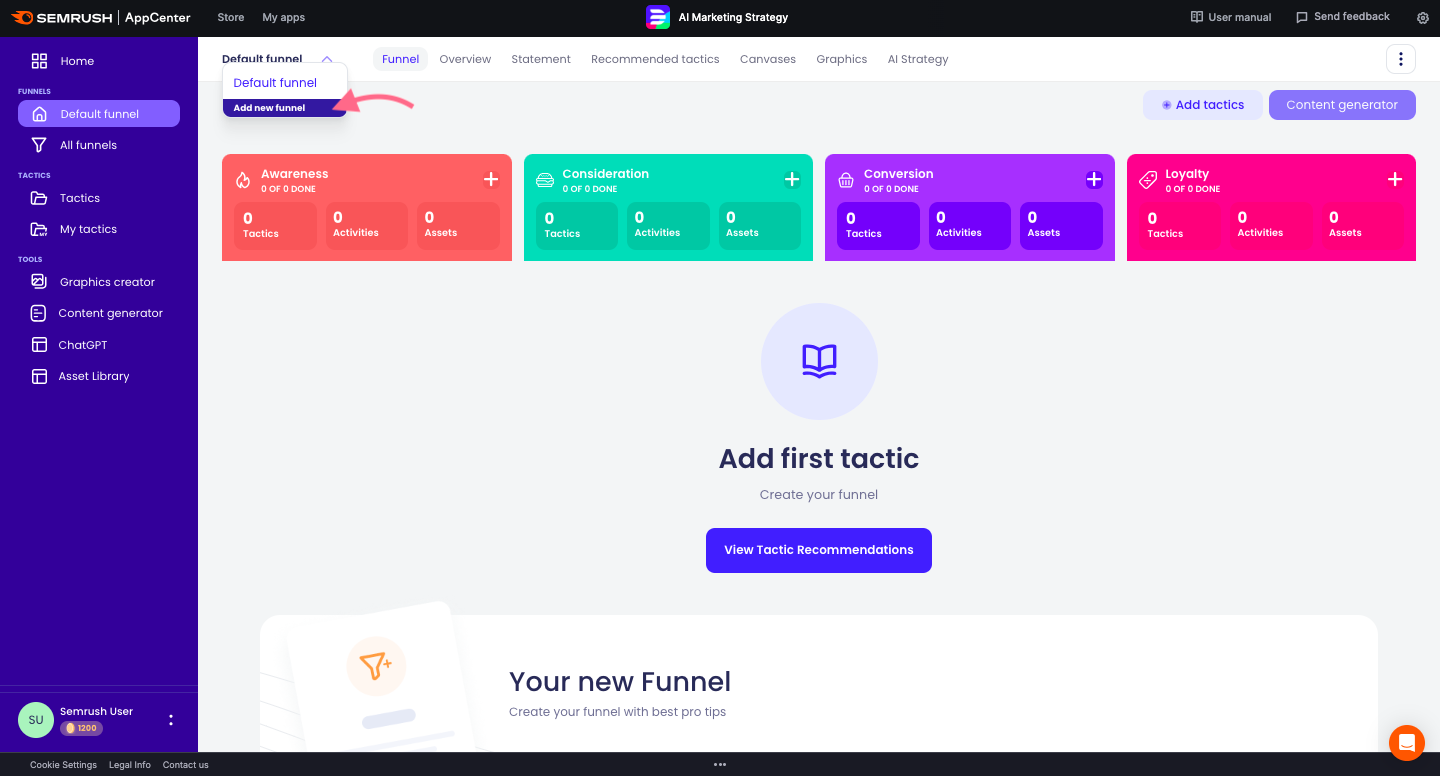Select All funnels in the sidebar
Screen dimensions: 1440x776
click(88, 145)
